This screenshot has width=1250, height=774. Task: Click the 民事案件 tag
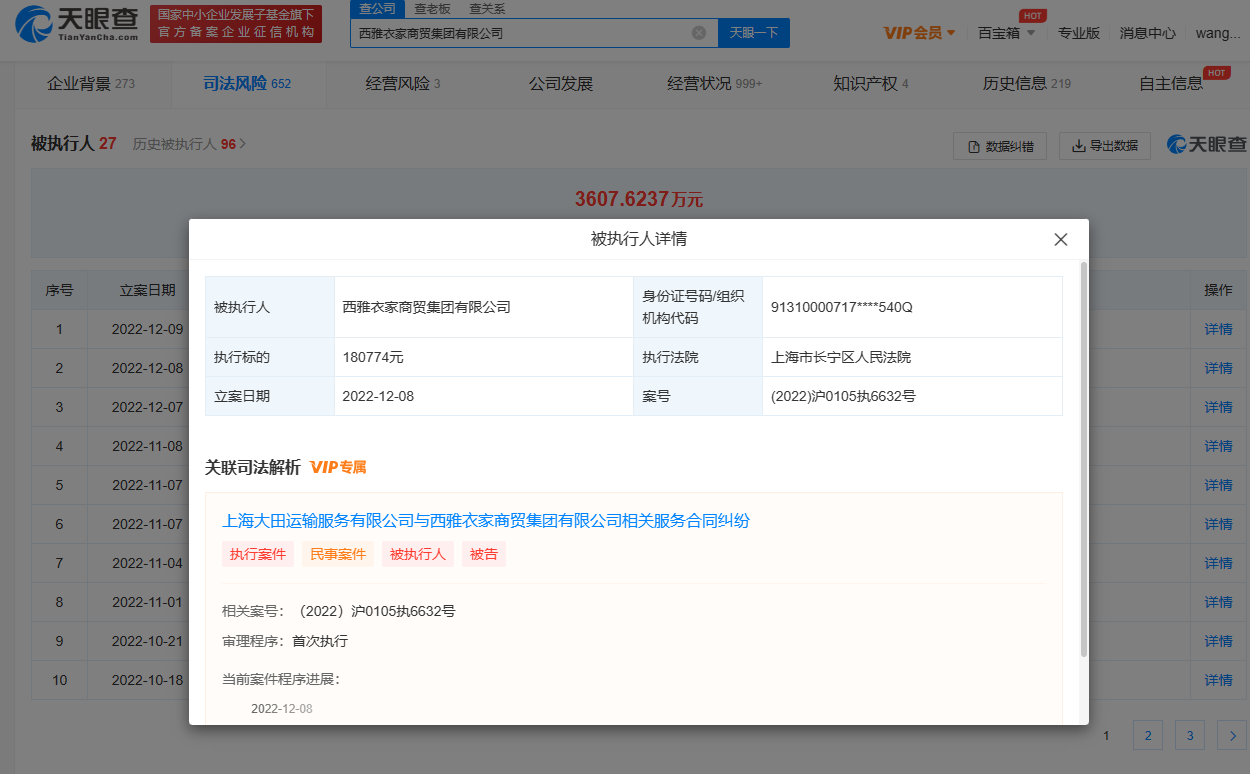[338, 554]
